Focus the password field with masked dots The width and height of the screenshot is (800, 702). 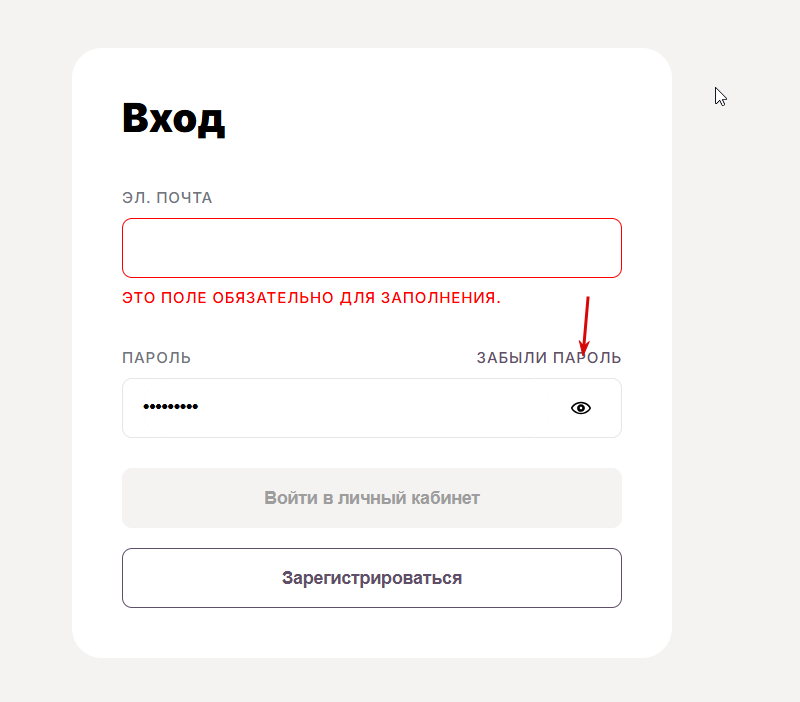[x=340, y=408]
